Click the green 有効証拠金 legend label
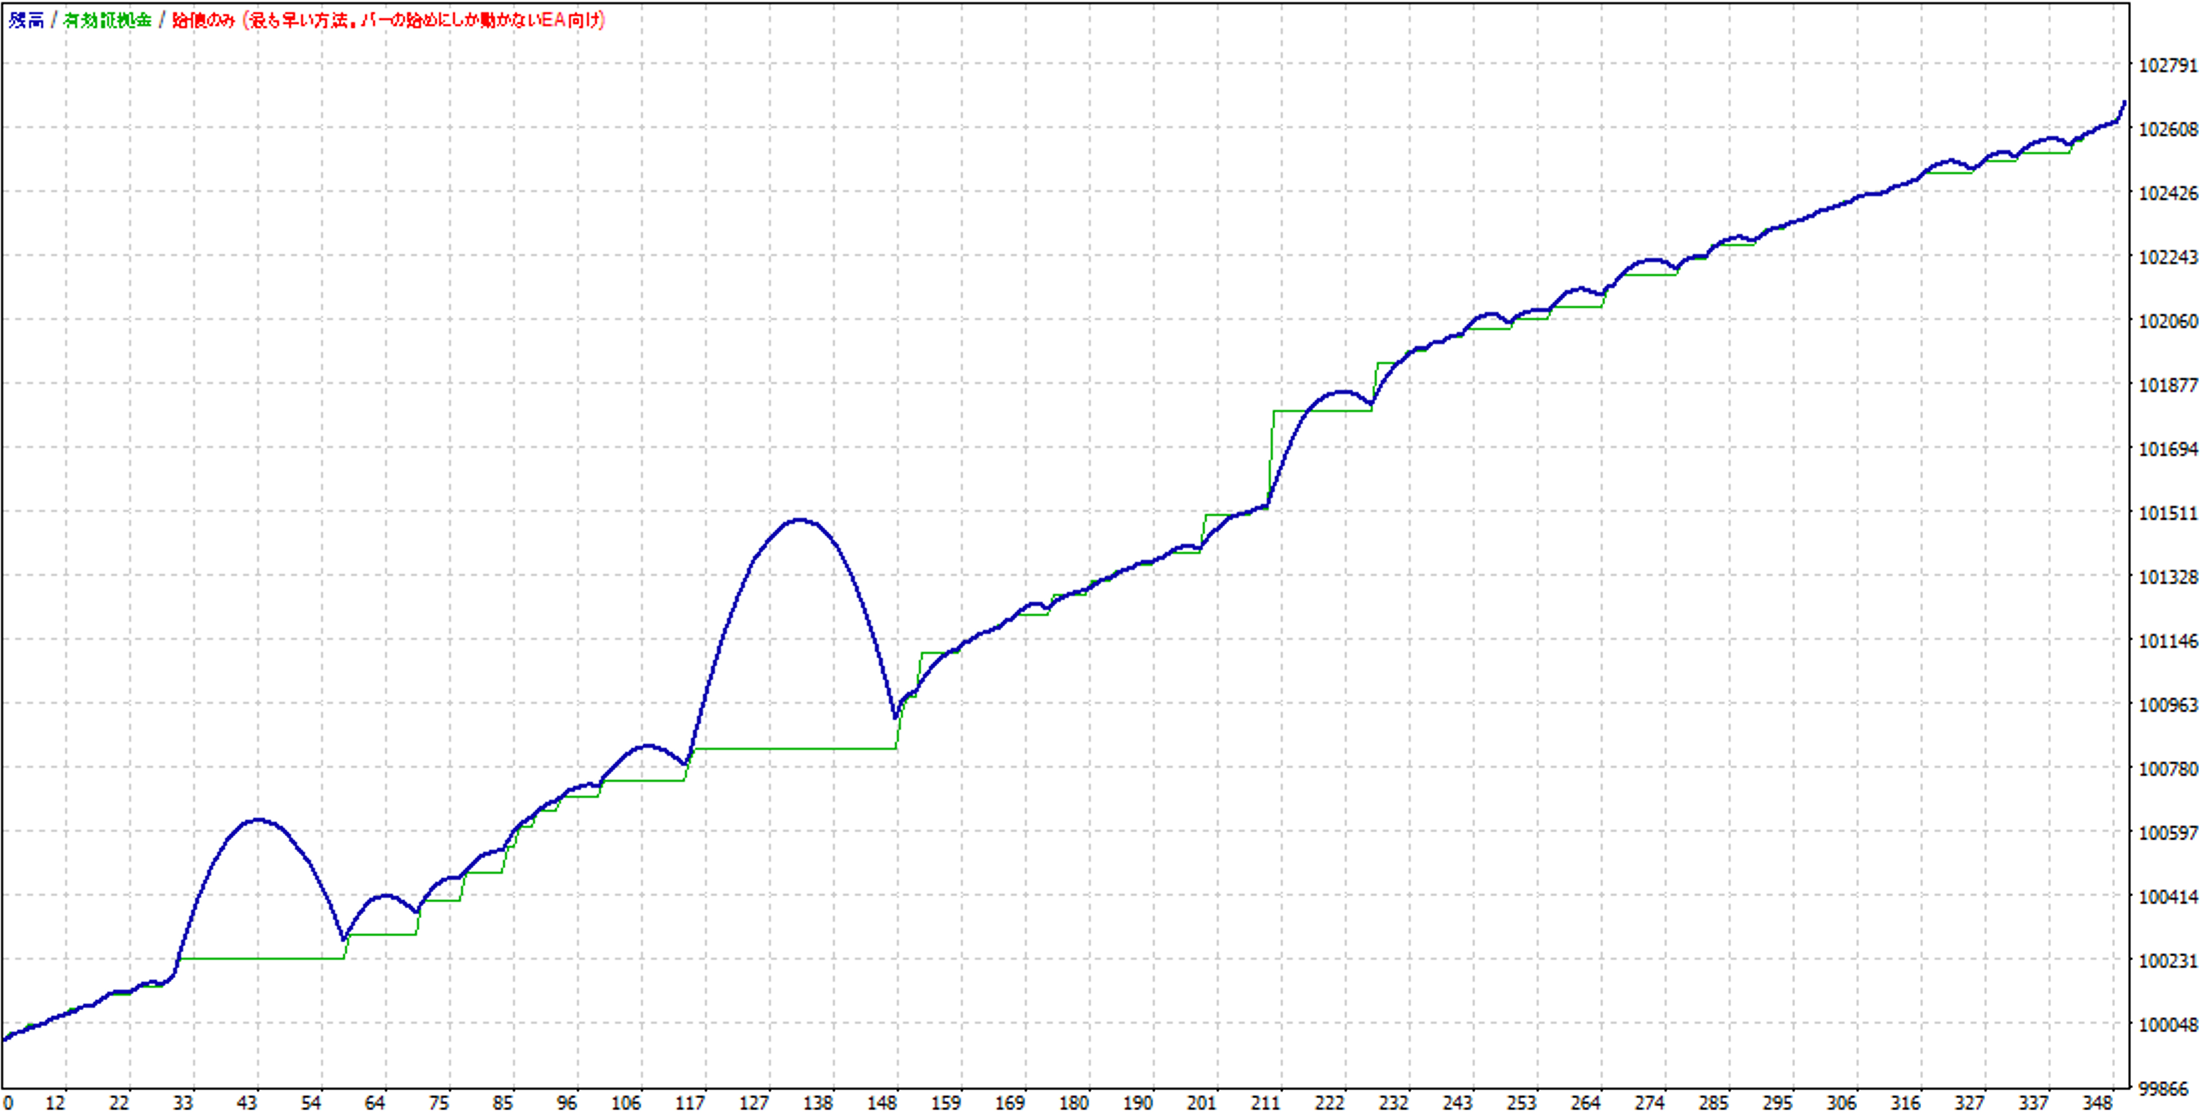Screen dimensions: 2200x1118 [x=107, y=20]
